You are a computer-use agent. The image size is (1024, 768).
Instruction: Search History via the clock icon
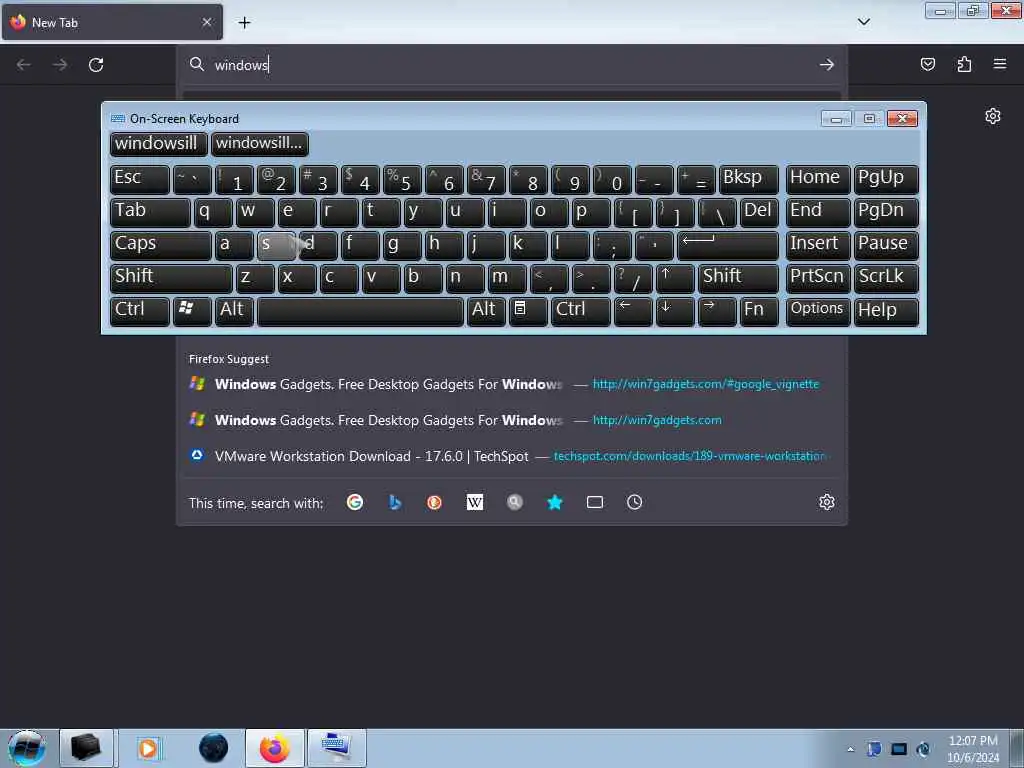635,502
